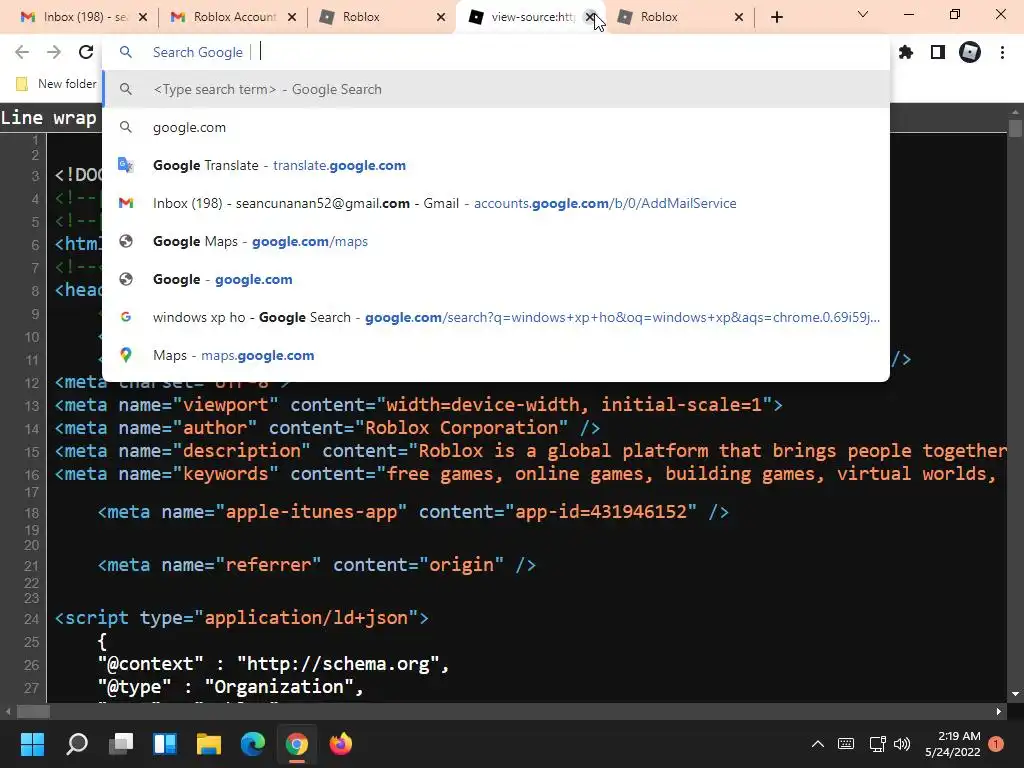Open the Maps - maps.google.com suggestion
1024x768 pixels.
pyautogui.click(x=496, y=355)
